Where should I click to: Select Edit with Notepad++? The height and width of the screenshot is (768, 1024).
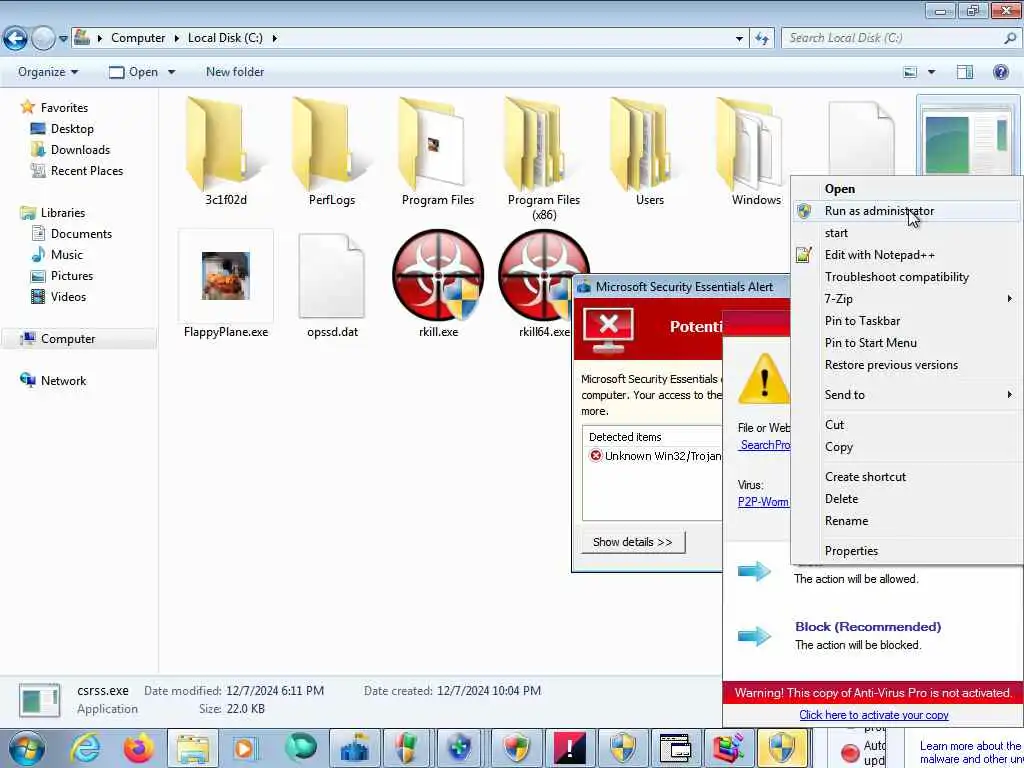pyautogui.click(x=906, y=255)
